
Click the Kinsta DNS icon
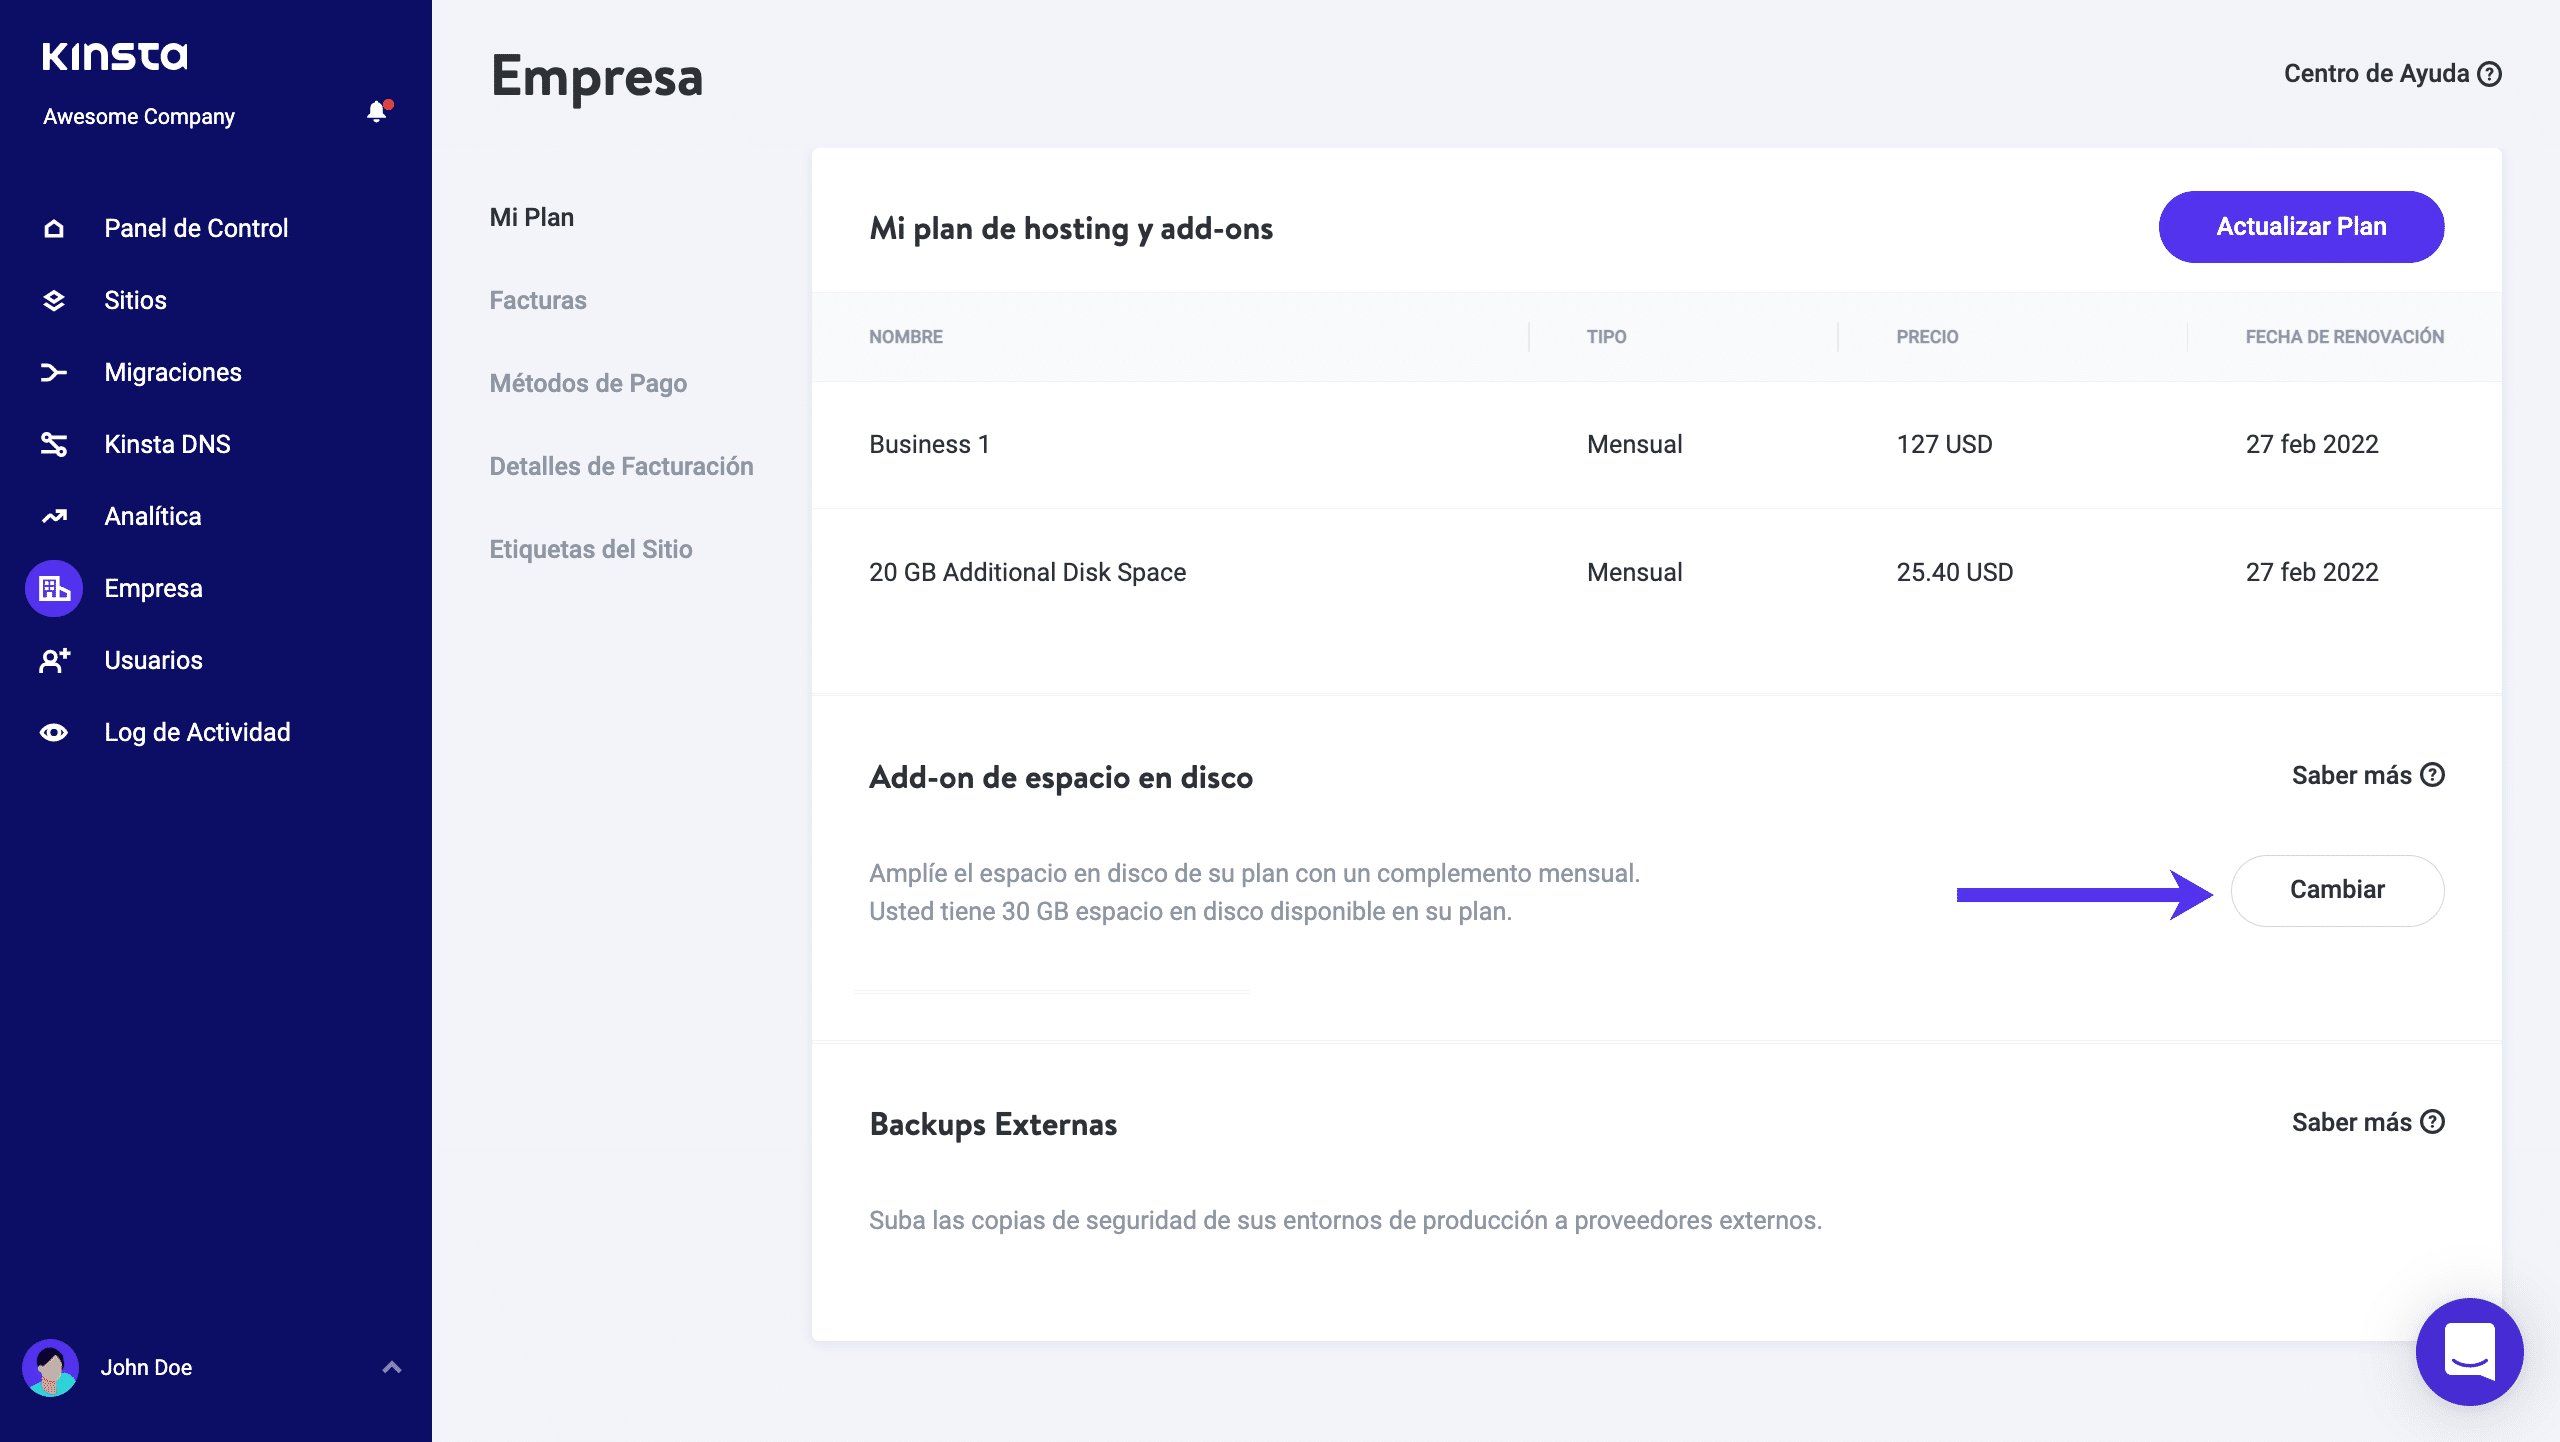click(54, 445)
